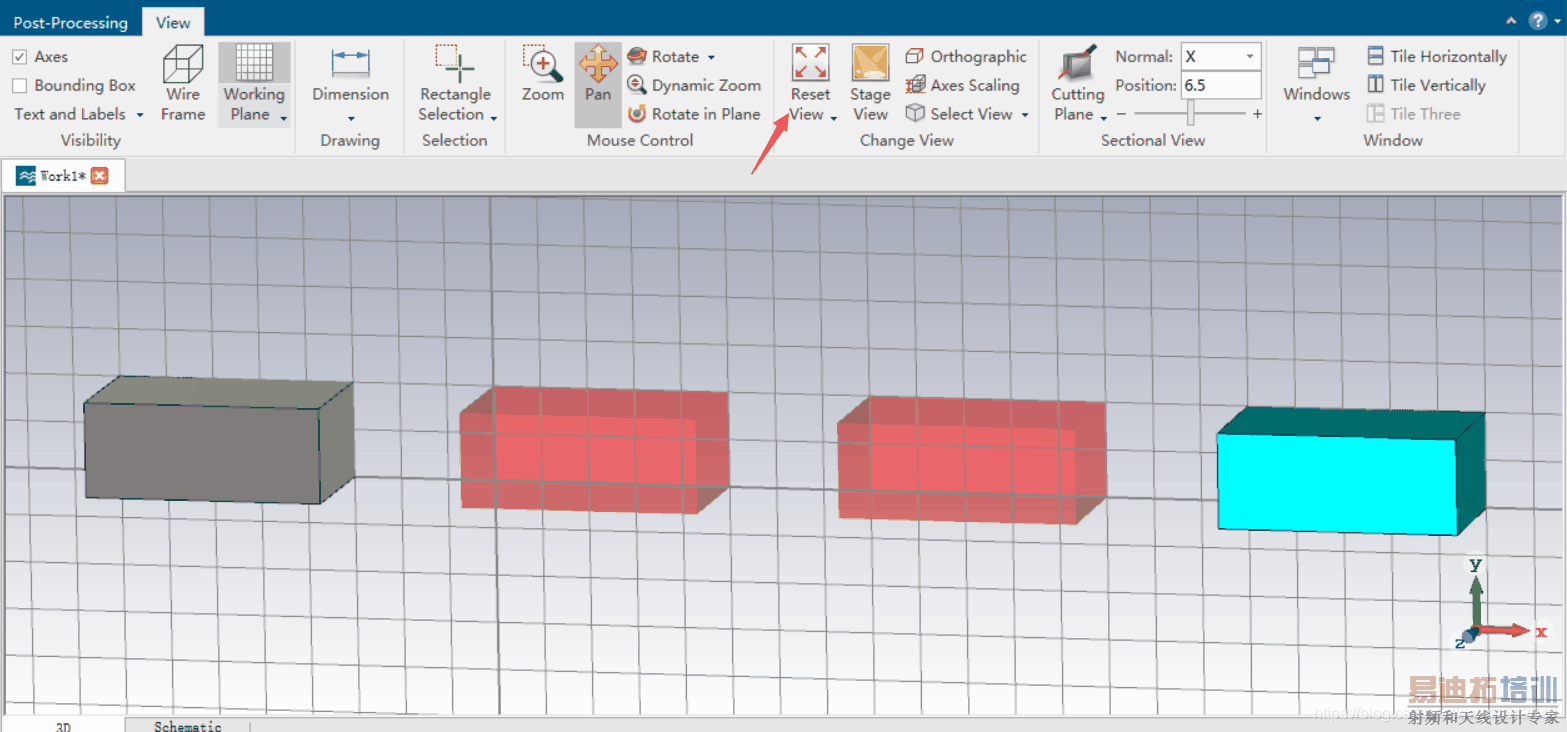Open the Working Plane dropdown arrow
The image size is (1567, 732).
tap(284, 118)
